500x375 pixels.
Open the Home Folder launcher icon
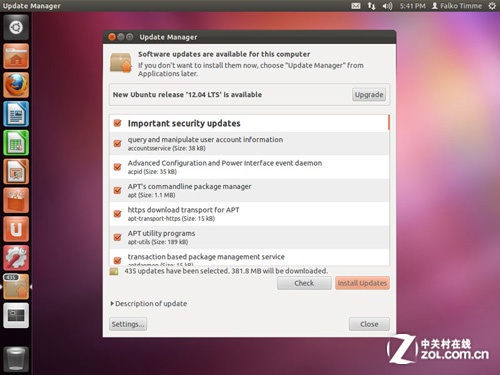(16, 56)
